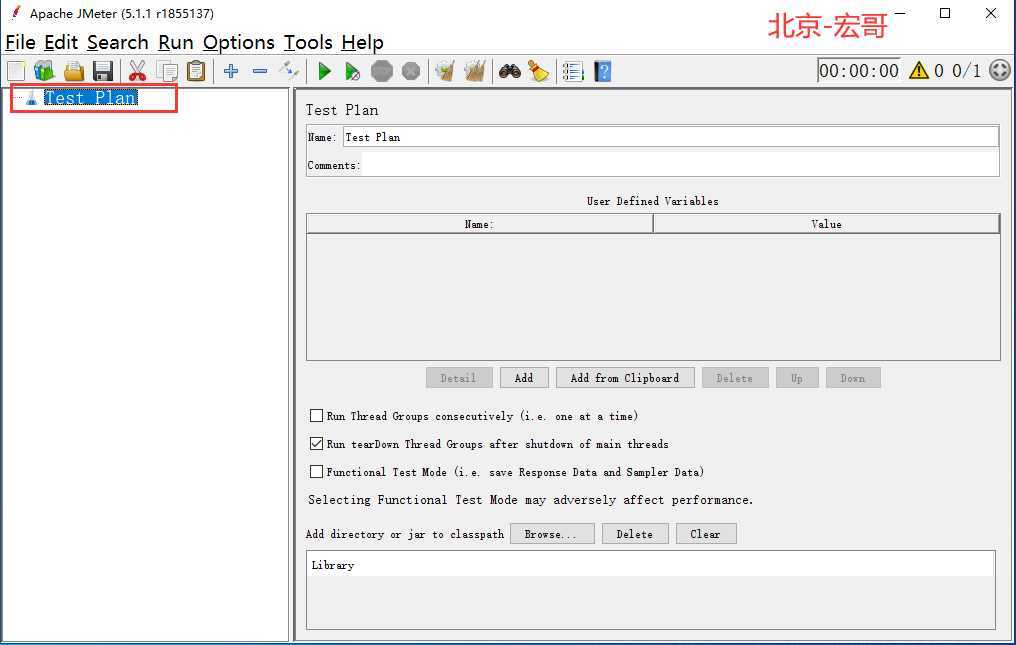Click the Cut scissors icon
Screen dimensions: 1016x645
137,71
